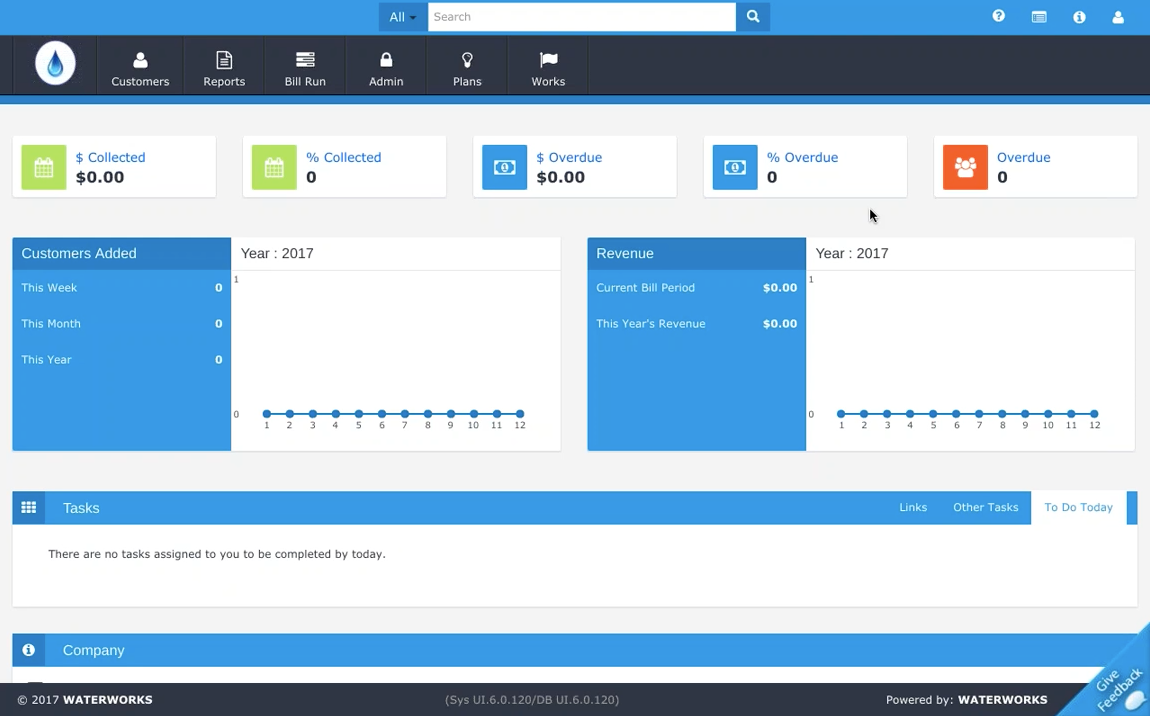Click the user account icon
1150x716 pixels.
pyautogui.click(x=1118, y=16)
